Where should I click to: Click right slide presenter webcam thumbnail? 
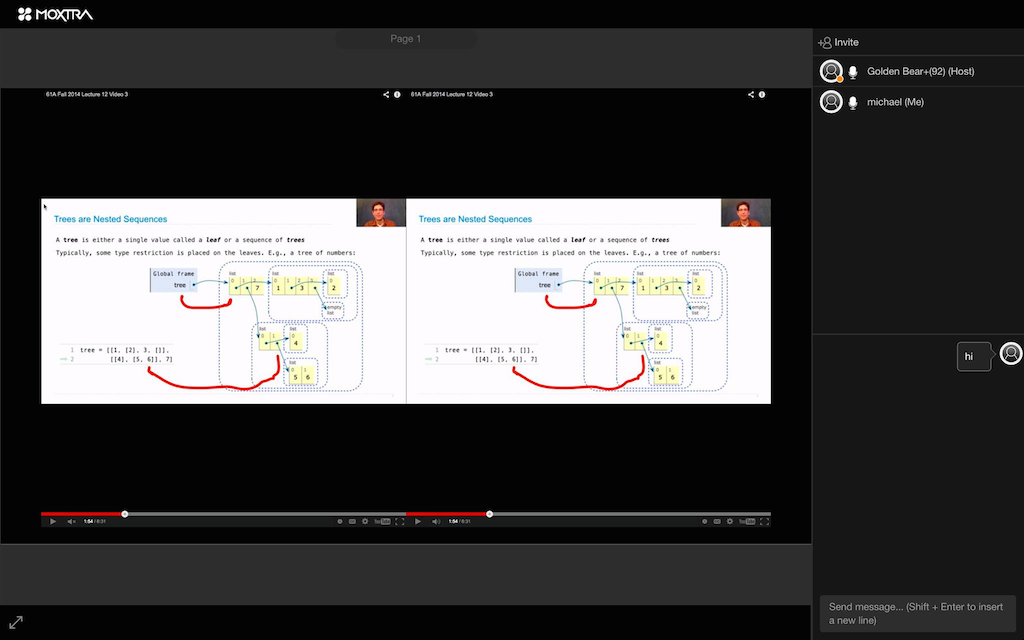click(746, 213)
